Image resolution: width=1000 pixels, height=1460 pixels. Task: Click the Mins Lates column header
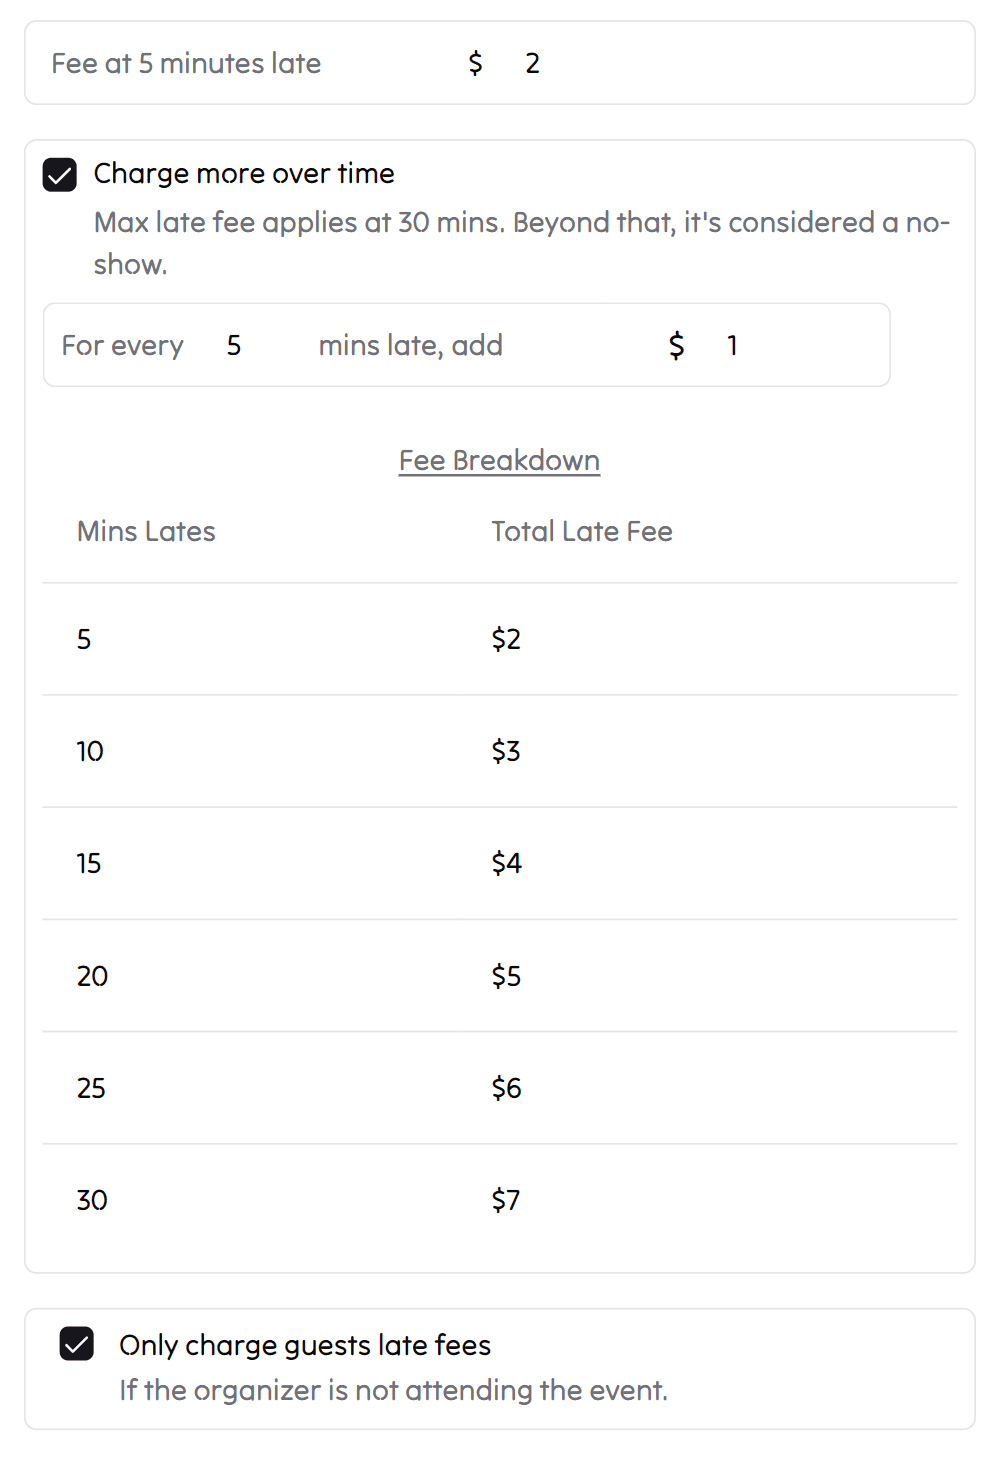(x=146, y=531)
